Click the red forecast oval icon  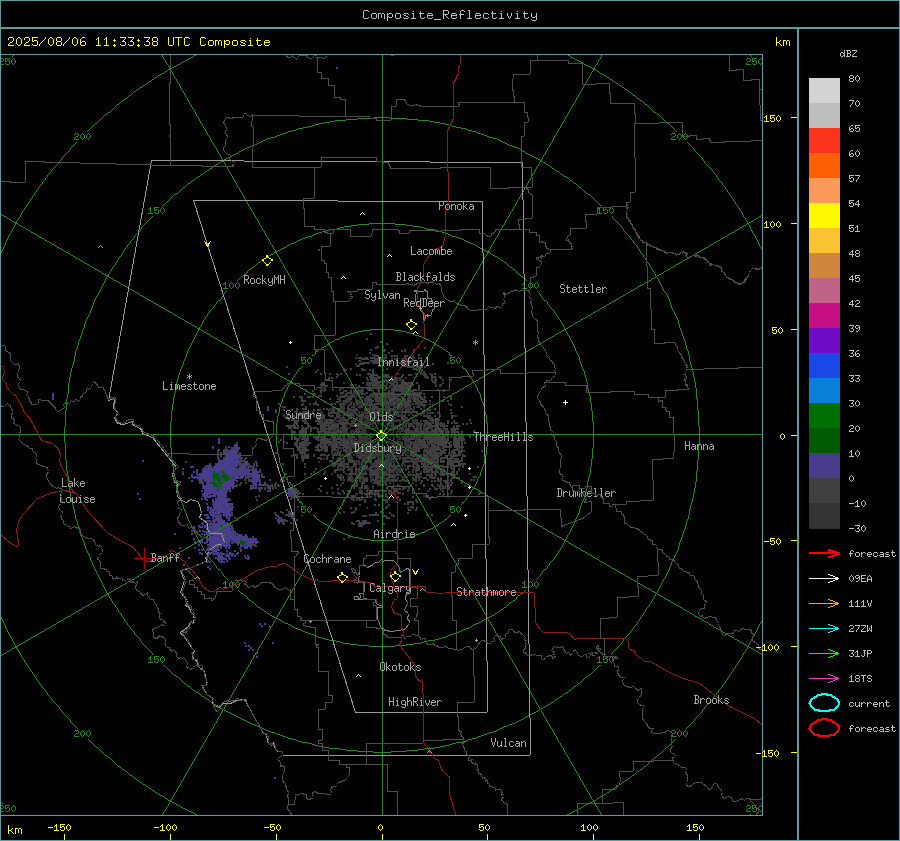(x=824, y=728)
